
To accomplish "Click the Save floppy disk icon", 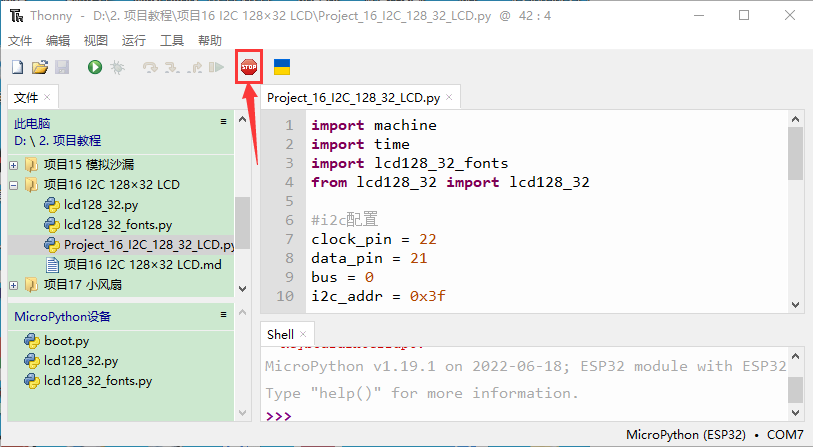I will tap(62, 67).
